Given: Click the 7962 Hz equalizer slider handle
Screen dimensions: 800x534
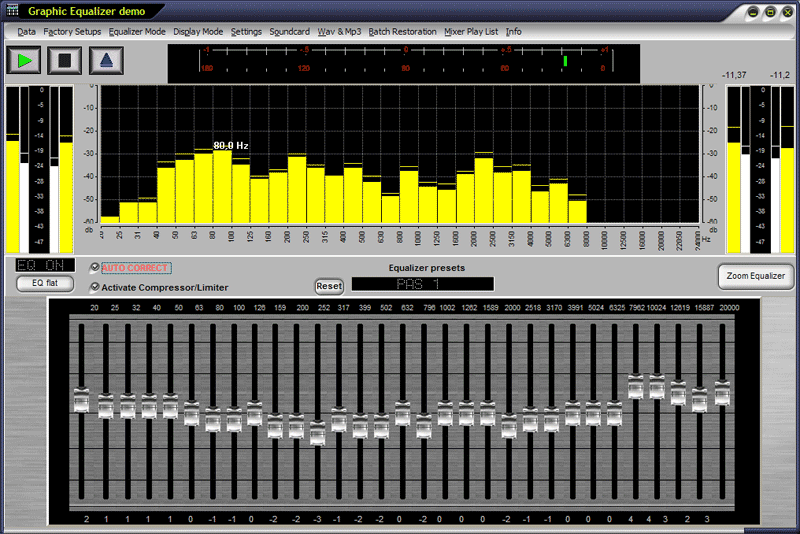Looking at the screenshot, I should (635, 386).
